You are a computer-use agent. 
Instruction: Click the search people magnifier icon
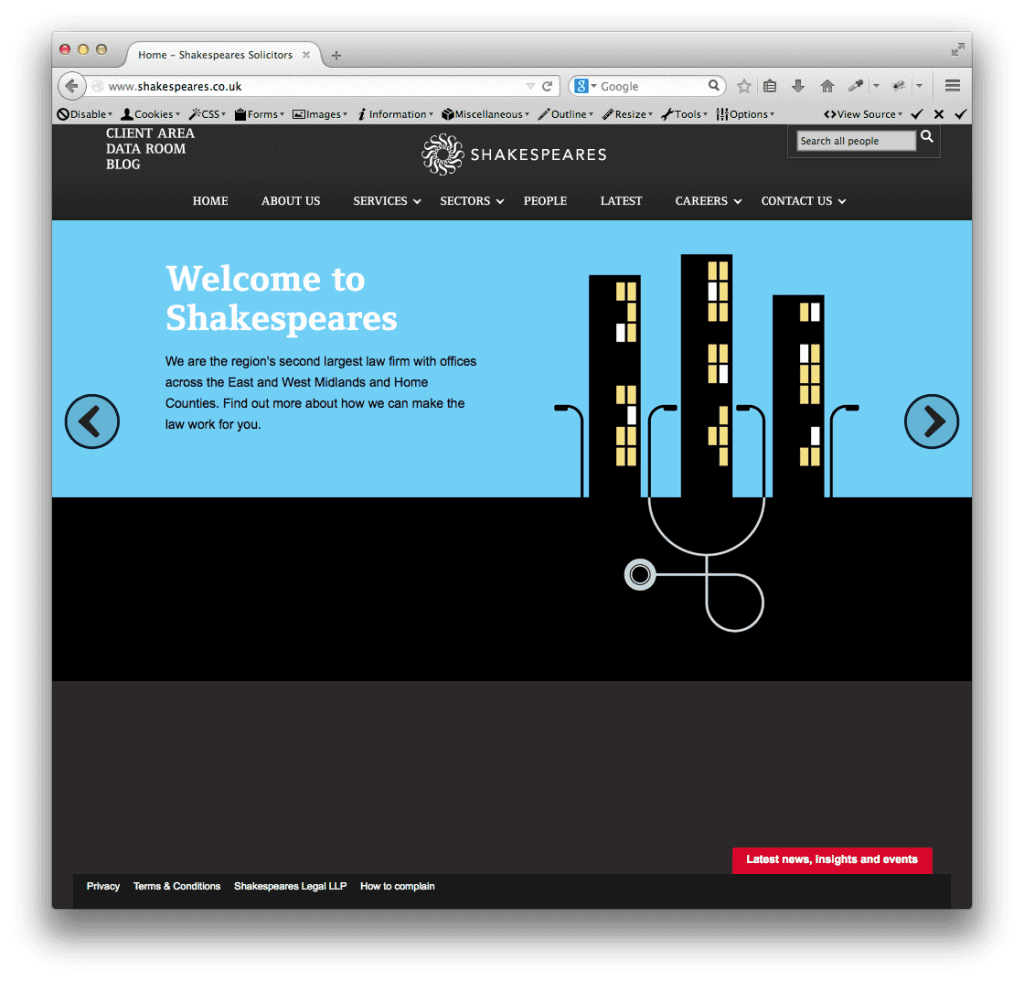(x=927, y=138)
